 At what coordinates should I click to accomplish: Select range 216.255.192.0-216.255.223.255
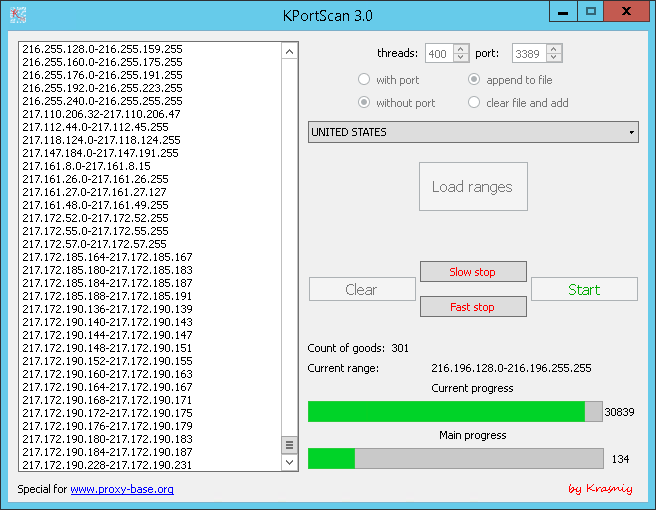pyautogui.click(x=102, y=88)
